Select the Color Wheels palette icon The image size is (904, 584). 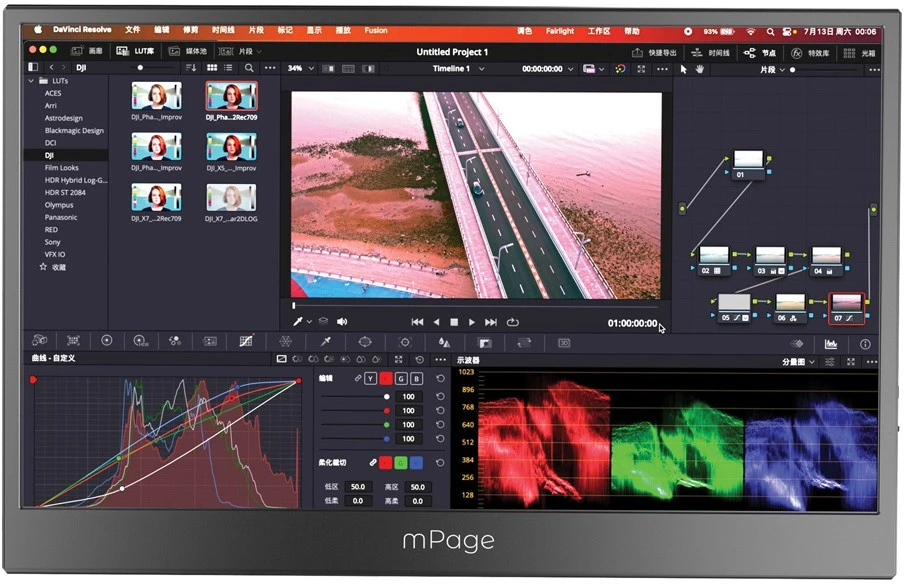click(x=107, y=341)
